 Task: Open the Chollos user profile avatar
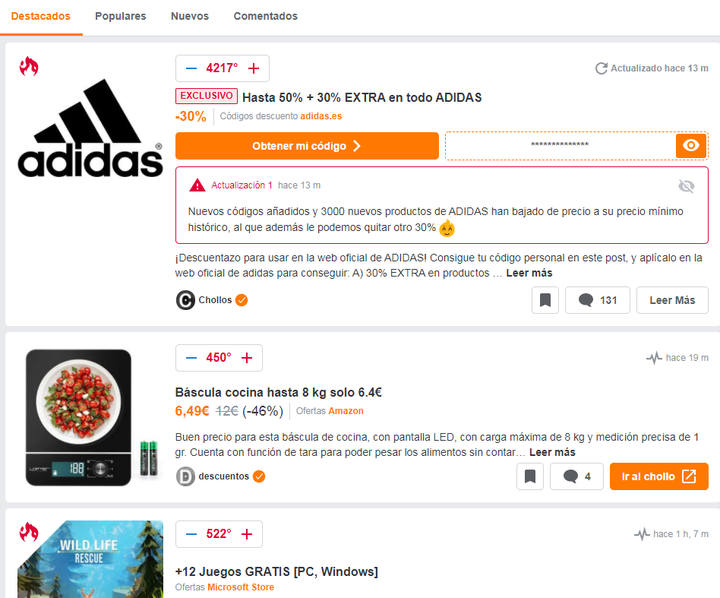(185, 300)
